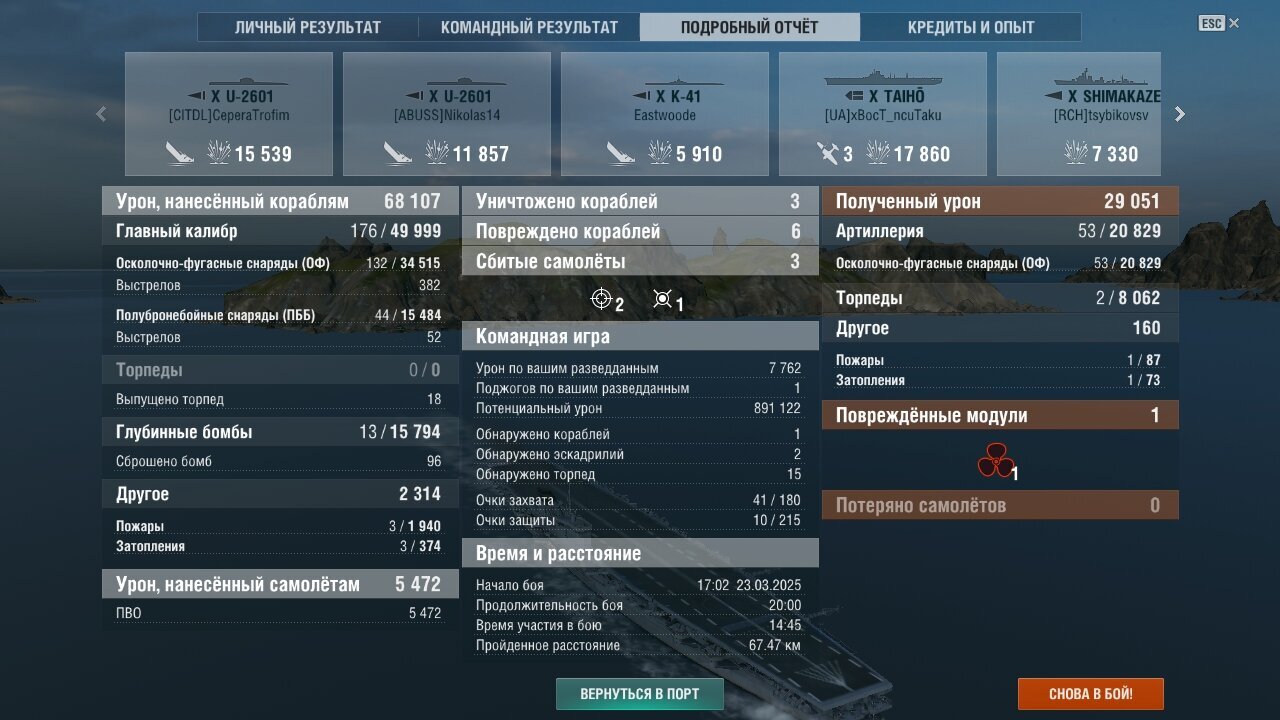Click Снова в бой! button
Screen dimensions: 1280x720
tap(1091, 693)
